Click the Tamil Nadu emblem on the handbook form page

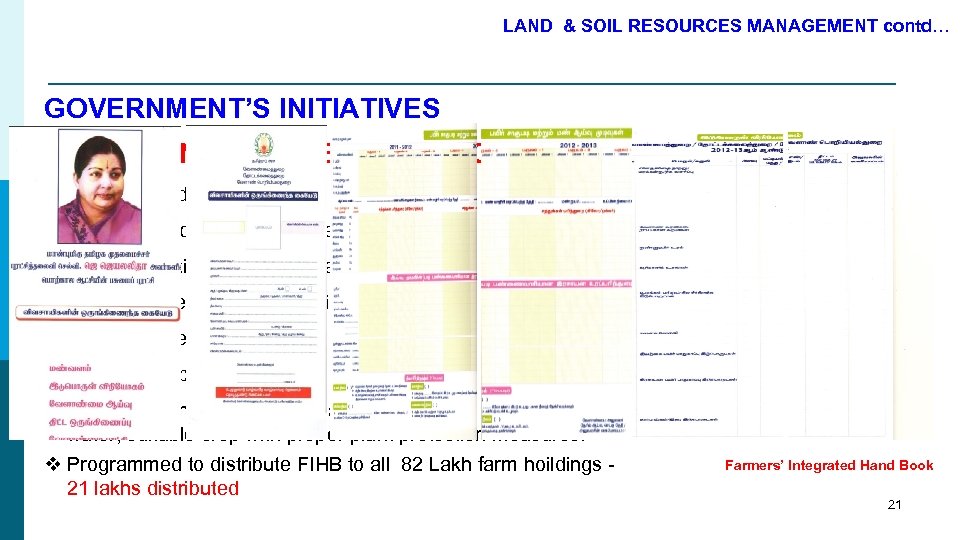(x=264, y=145)
